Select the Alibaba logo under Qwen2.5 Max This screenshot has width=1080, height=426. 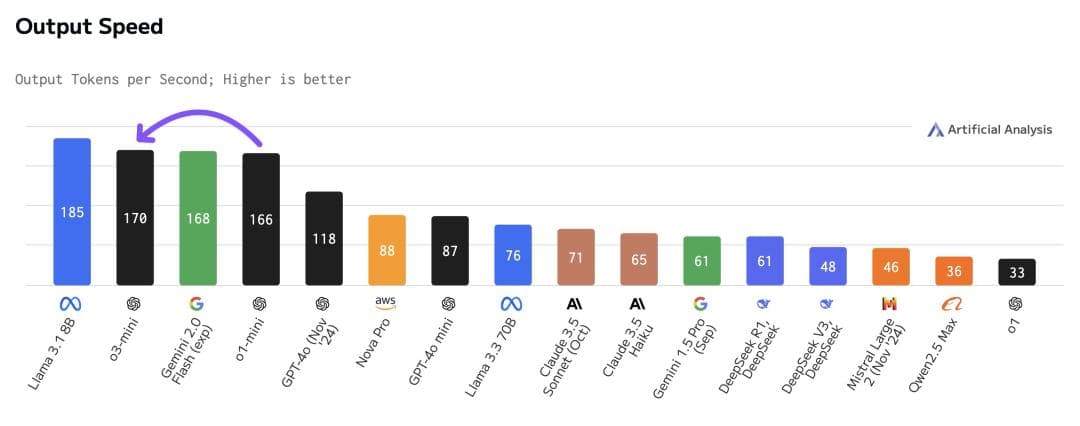953,304
